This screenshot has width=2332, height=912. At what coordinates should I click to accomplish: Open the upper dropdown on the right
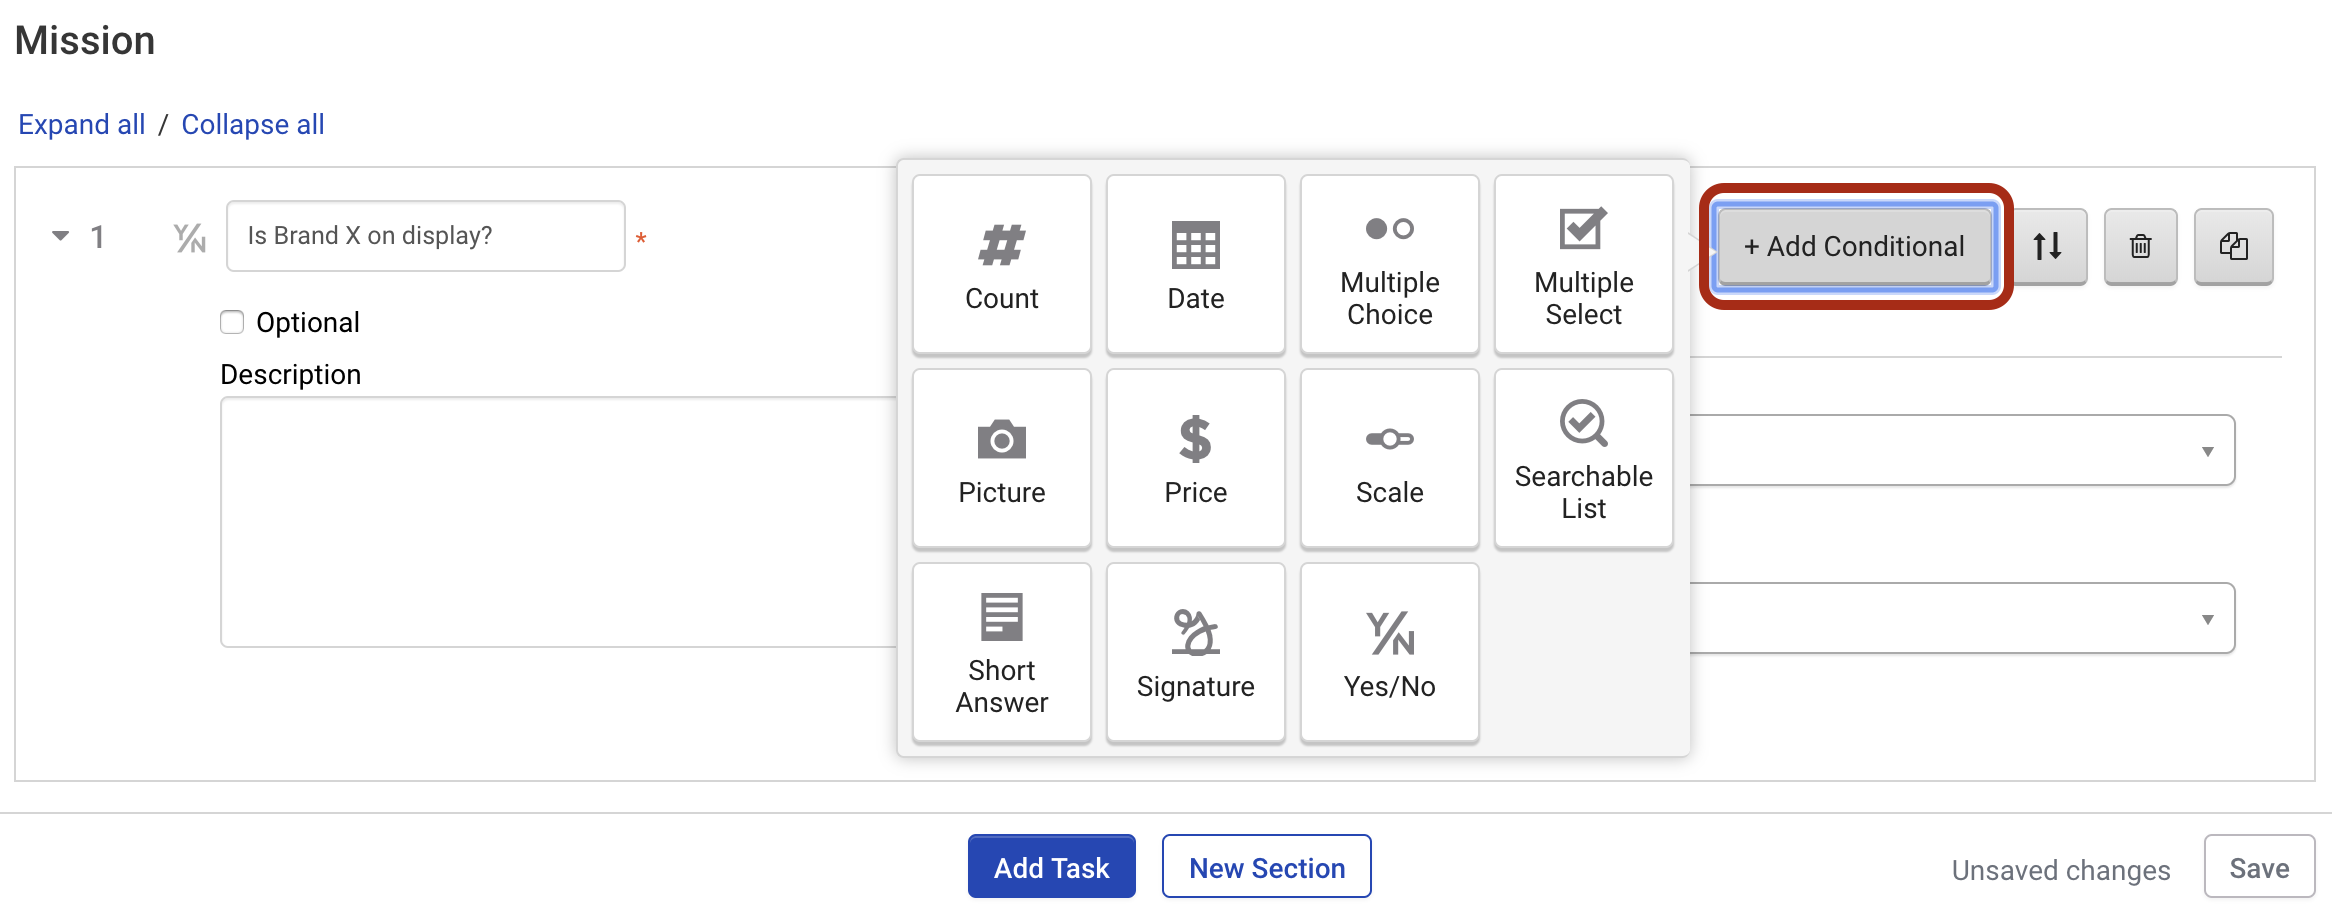(x=1962, y=450)
